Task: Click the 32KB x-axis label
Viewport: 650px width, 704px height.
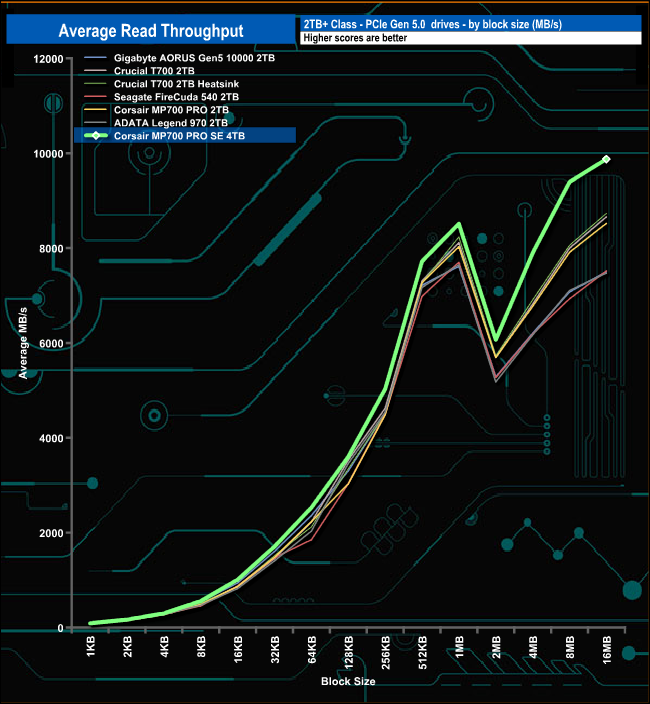Action: point(275,649)
